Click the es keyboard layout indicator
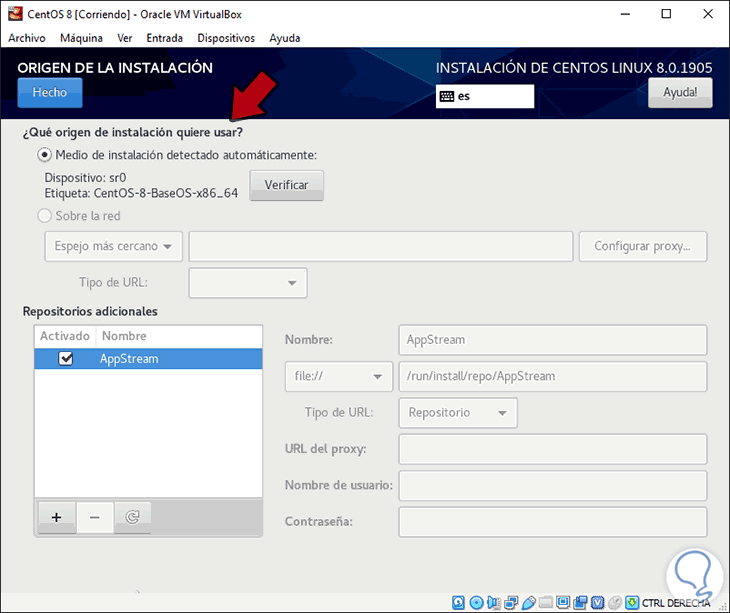The height and width of the screenshot is (613, 730). point(485,96)
